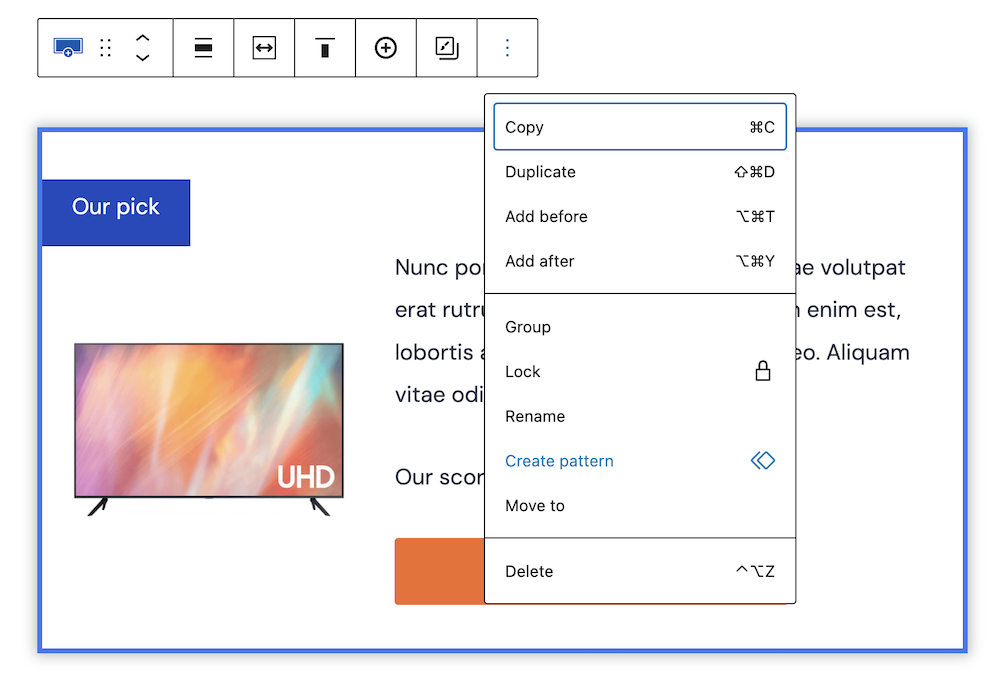This screenshot has height=680, width=1000.
Task: Click the six-dot drag handle icon
Action: [106, 48]
